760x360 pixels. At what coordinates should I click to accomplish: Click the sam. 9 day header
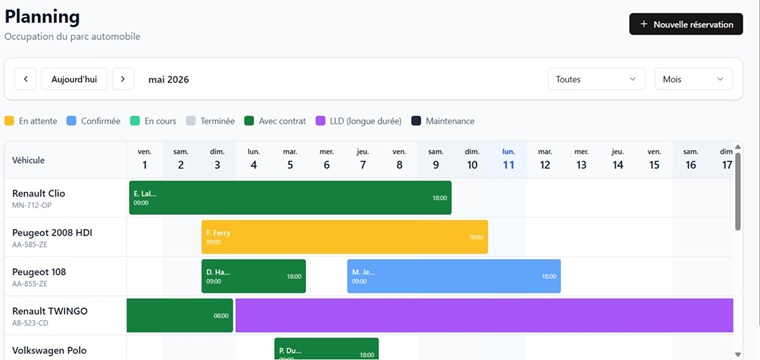436,159
